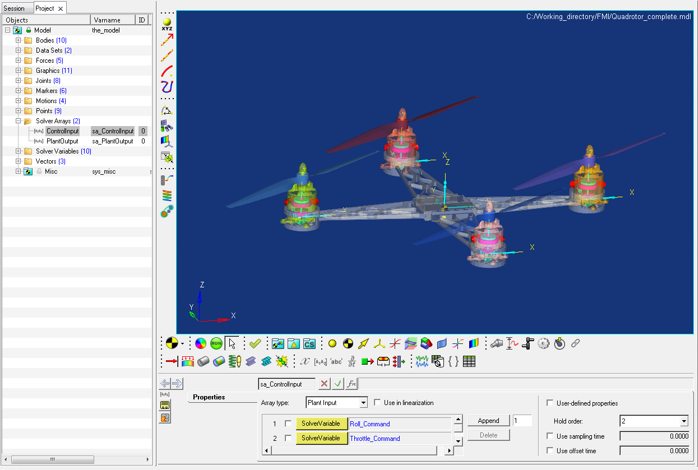Screen dimensions: 698x470
Task: Open the Properties tab
Action: [209, 397]
